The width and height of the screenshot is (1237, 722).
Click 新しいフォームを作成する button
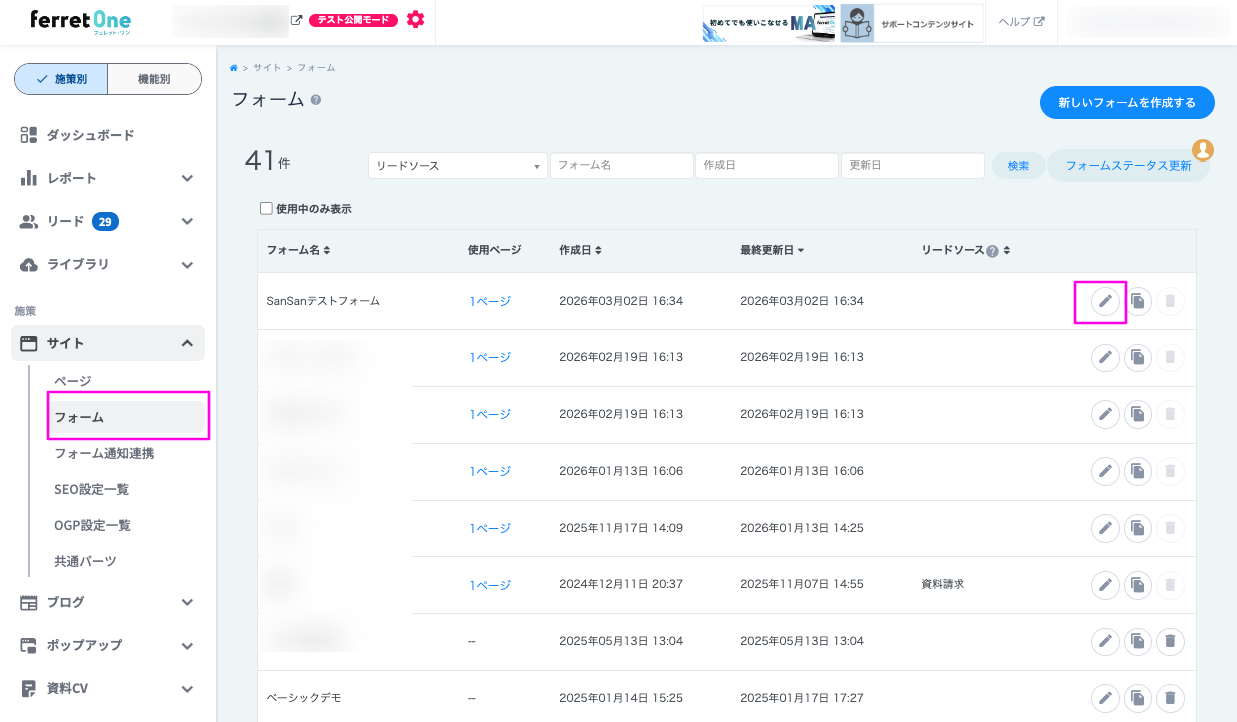click(x=1127, y=102)
